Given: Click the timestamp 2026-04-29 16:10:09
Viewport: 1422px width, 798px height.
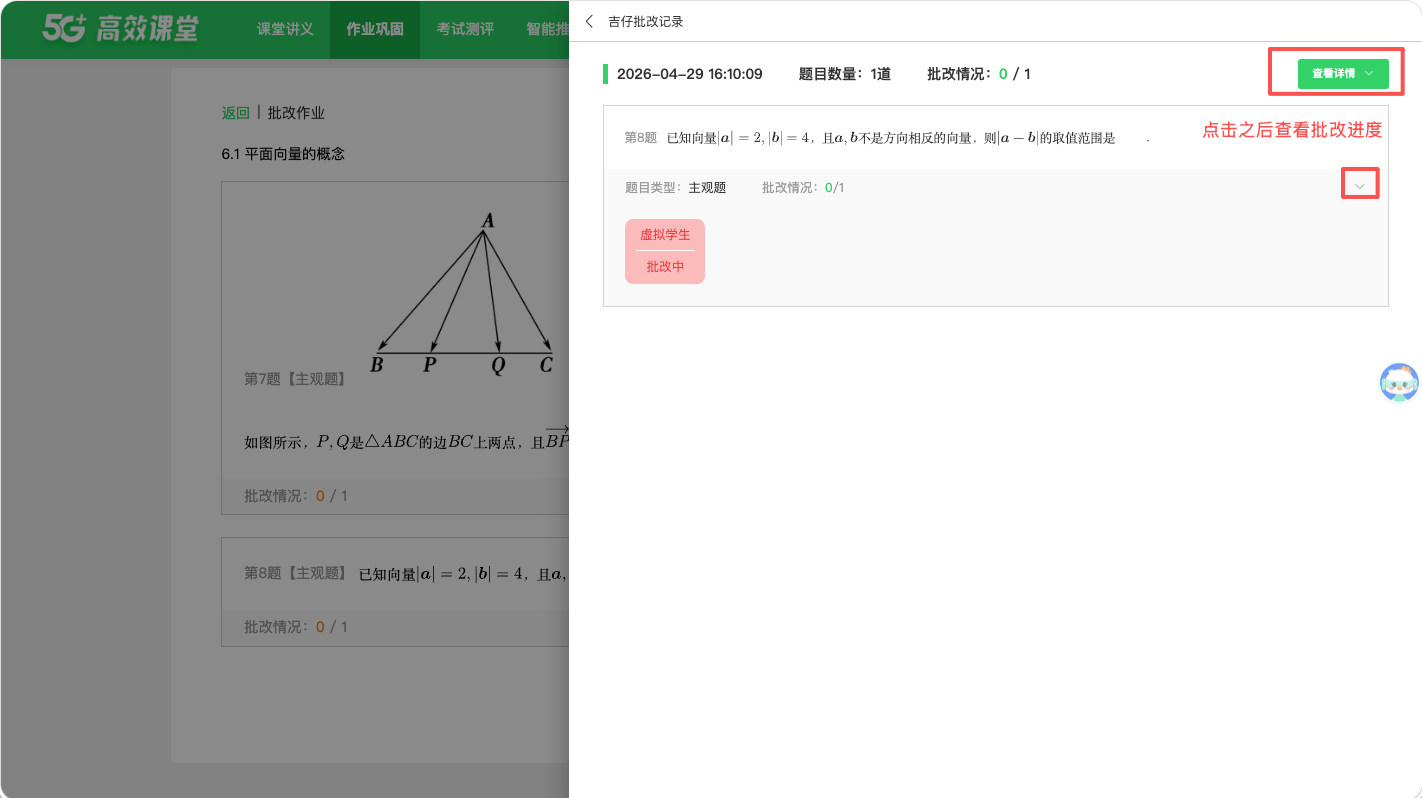Looking at the screenshot, I should pyautogui.click(x=690, y=74).
